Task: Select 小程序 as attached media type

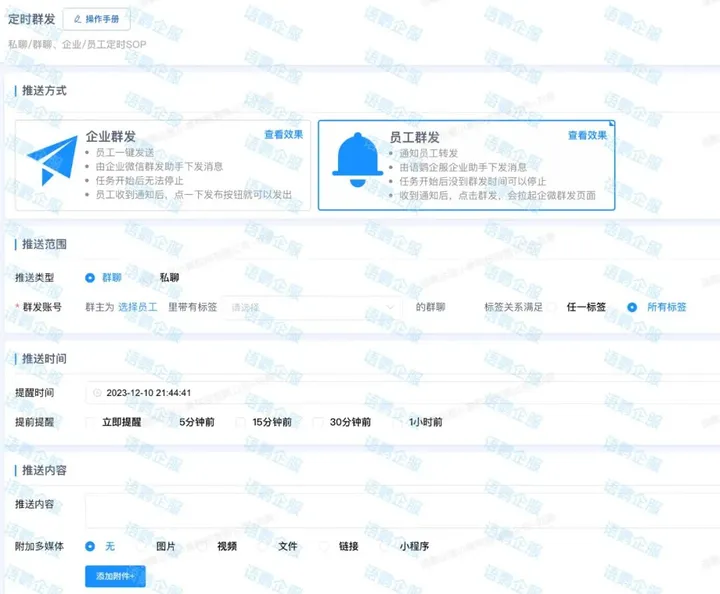Action: (x=387, y=546)
